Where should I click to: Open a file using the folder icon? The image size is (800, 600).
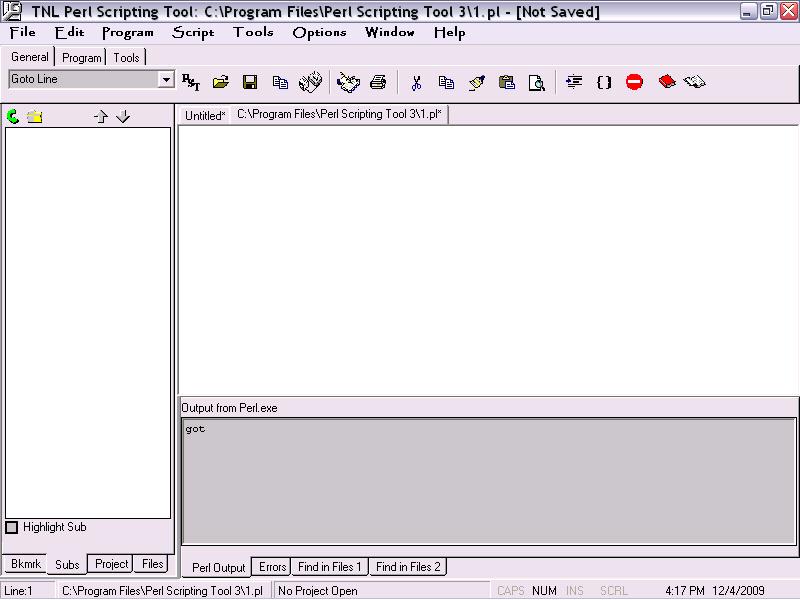(x=220, y=82)
